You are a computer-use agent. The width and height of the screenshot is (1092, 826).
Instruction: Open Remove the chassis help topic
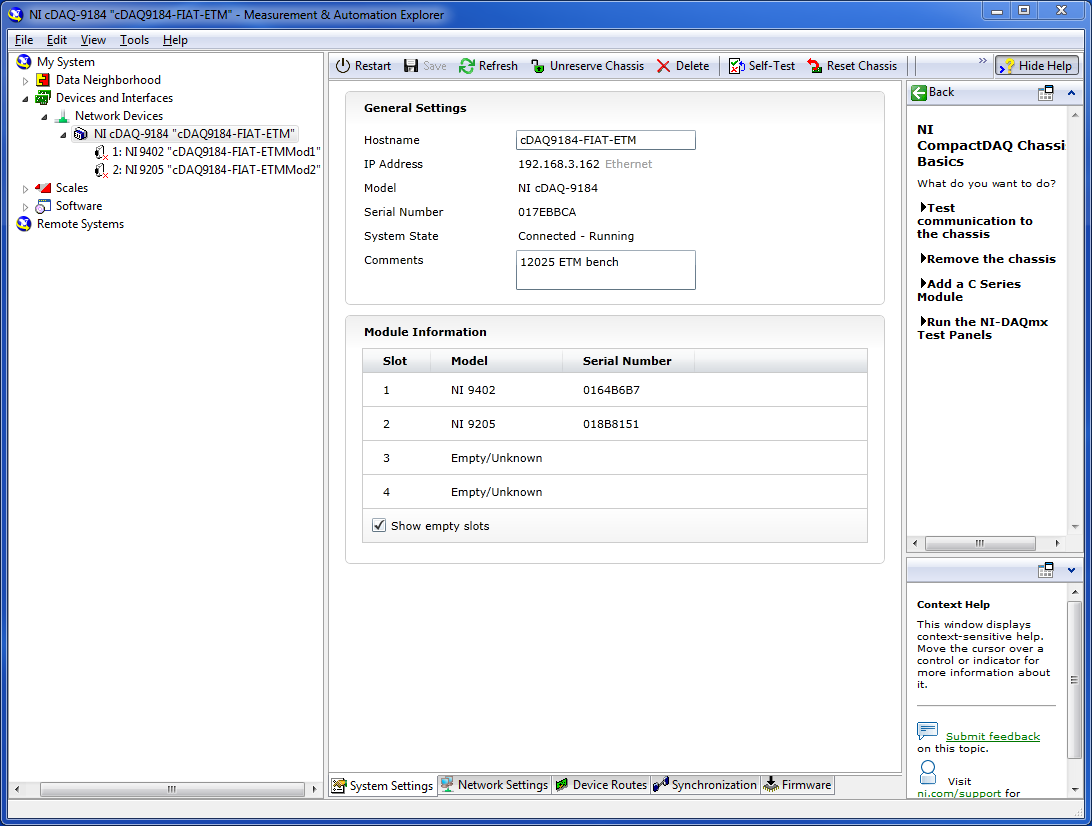[988, 259]
